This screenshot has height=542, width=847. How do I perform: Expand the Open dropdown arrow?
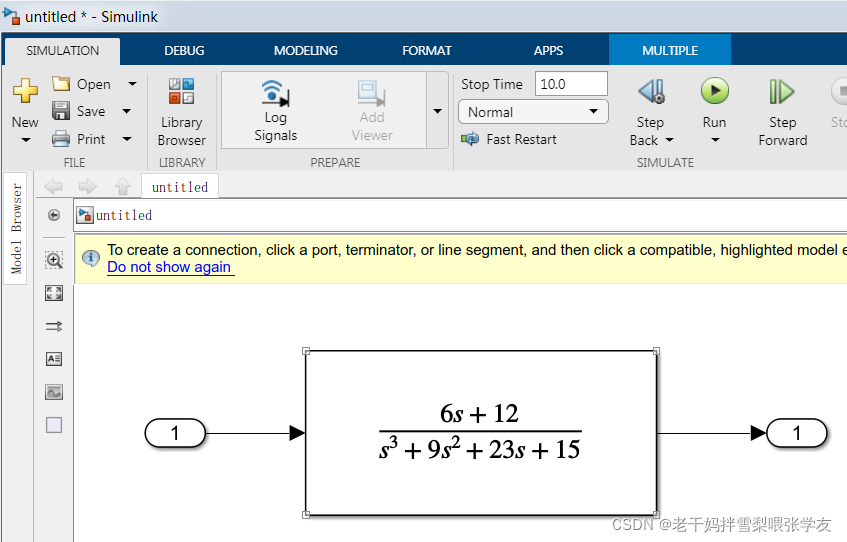click(x=132, y=84)
